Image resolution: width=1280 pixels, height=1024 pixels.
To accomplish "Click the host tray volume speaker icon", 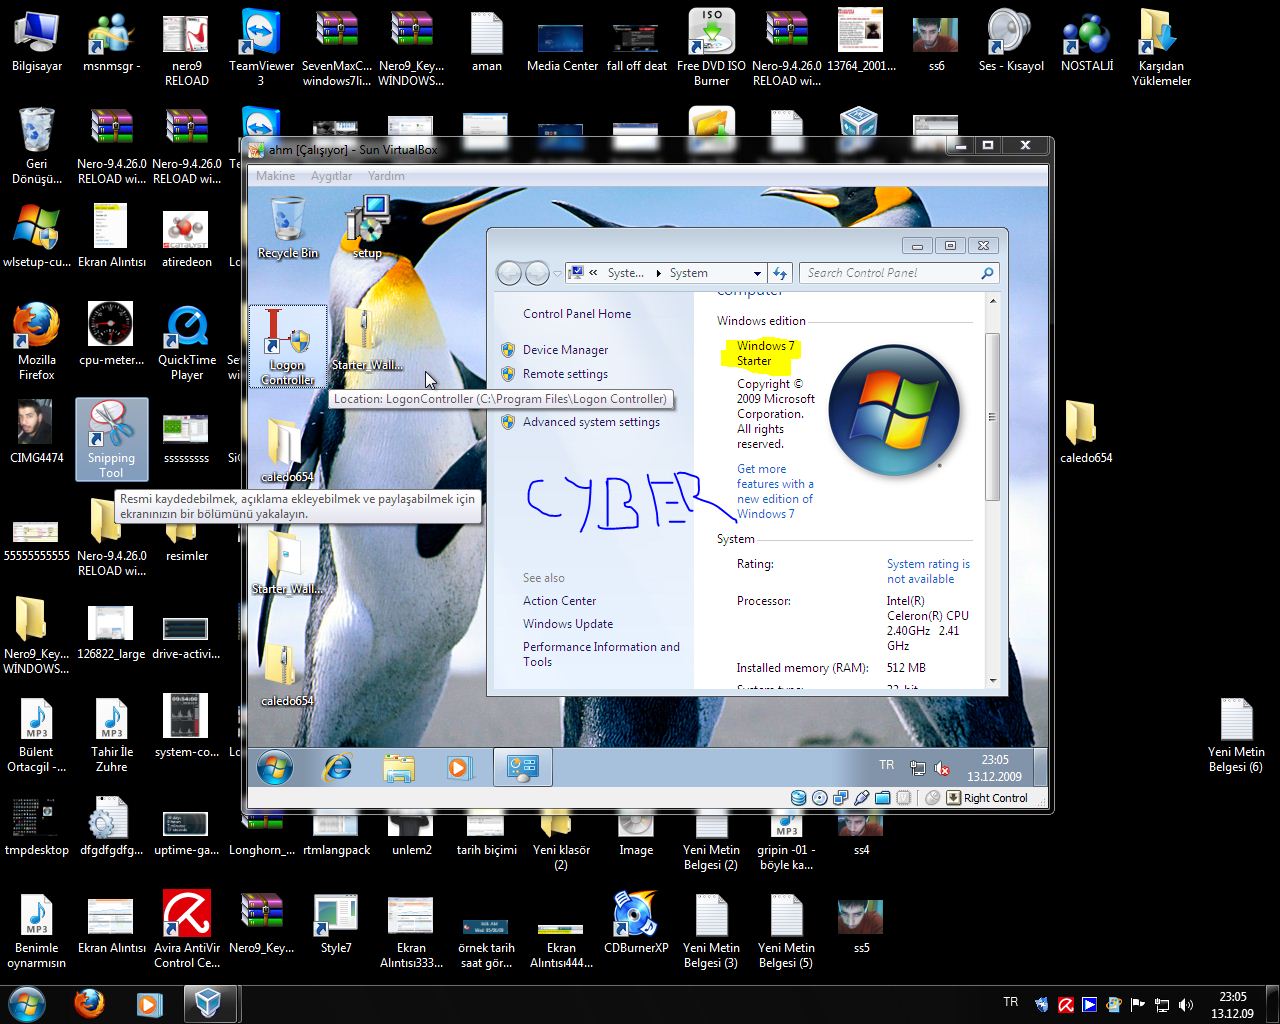I will (1186, 1004).
